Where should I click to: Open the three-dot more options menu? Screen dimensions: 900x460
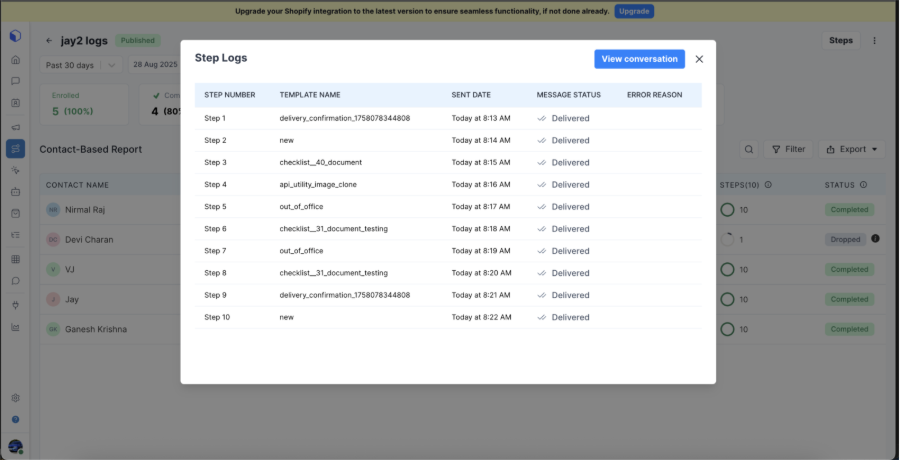875,41
